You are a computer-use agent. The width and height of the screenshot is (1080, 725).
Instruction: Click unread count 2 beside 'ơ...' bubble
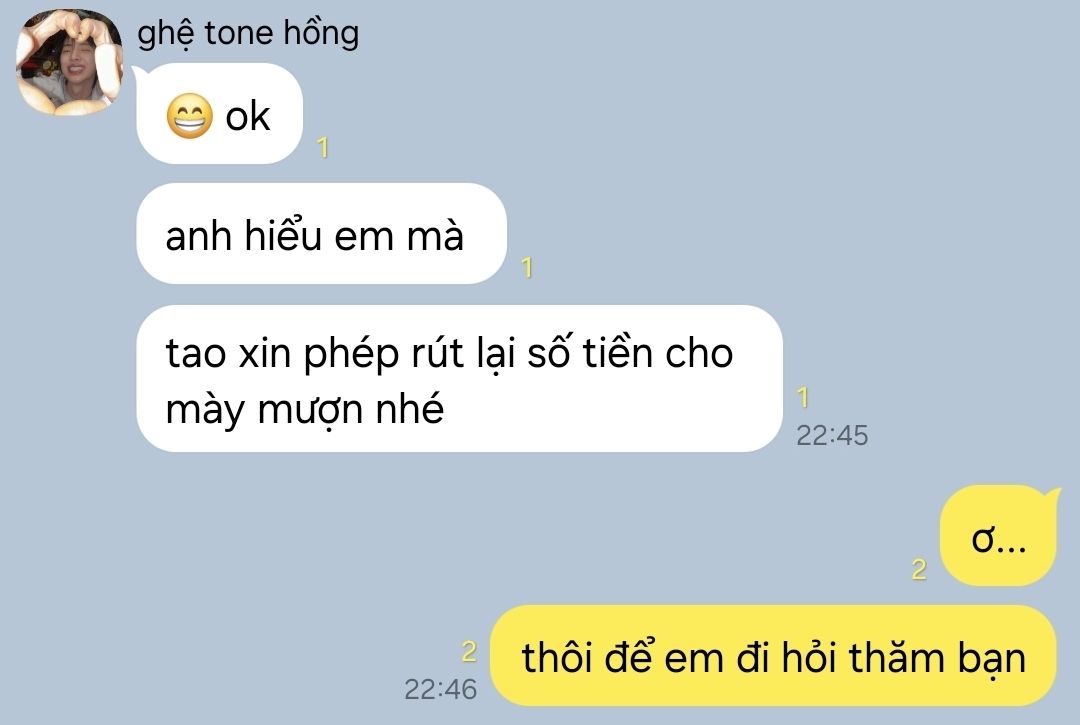(919, 569)
